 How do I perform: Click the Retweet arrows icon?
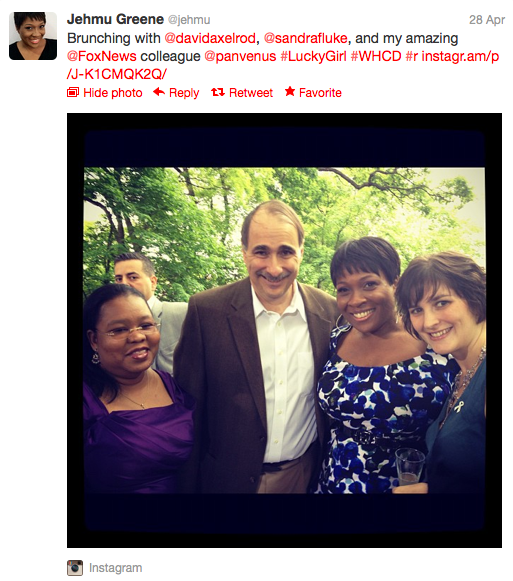tap(218, 92)
